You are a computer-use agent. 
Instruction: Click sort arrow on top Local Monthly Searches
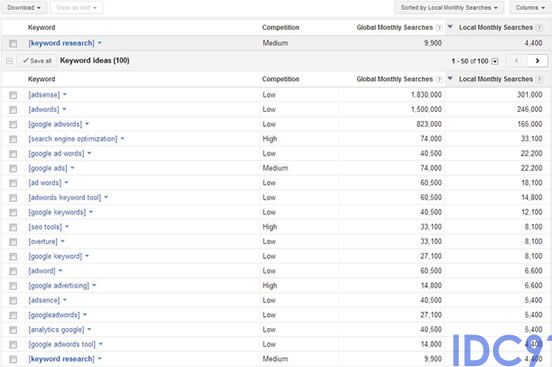(450, 27)
